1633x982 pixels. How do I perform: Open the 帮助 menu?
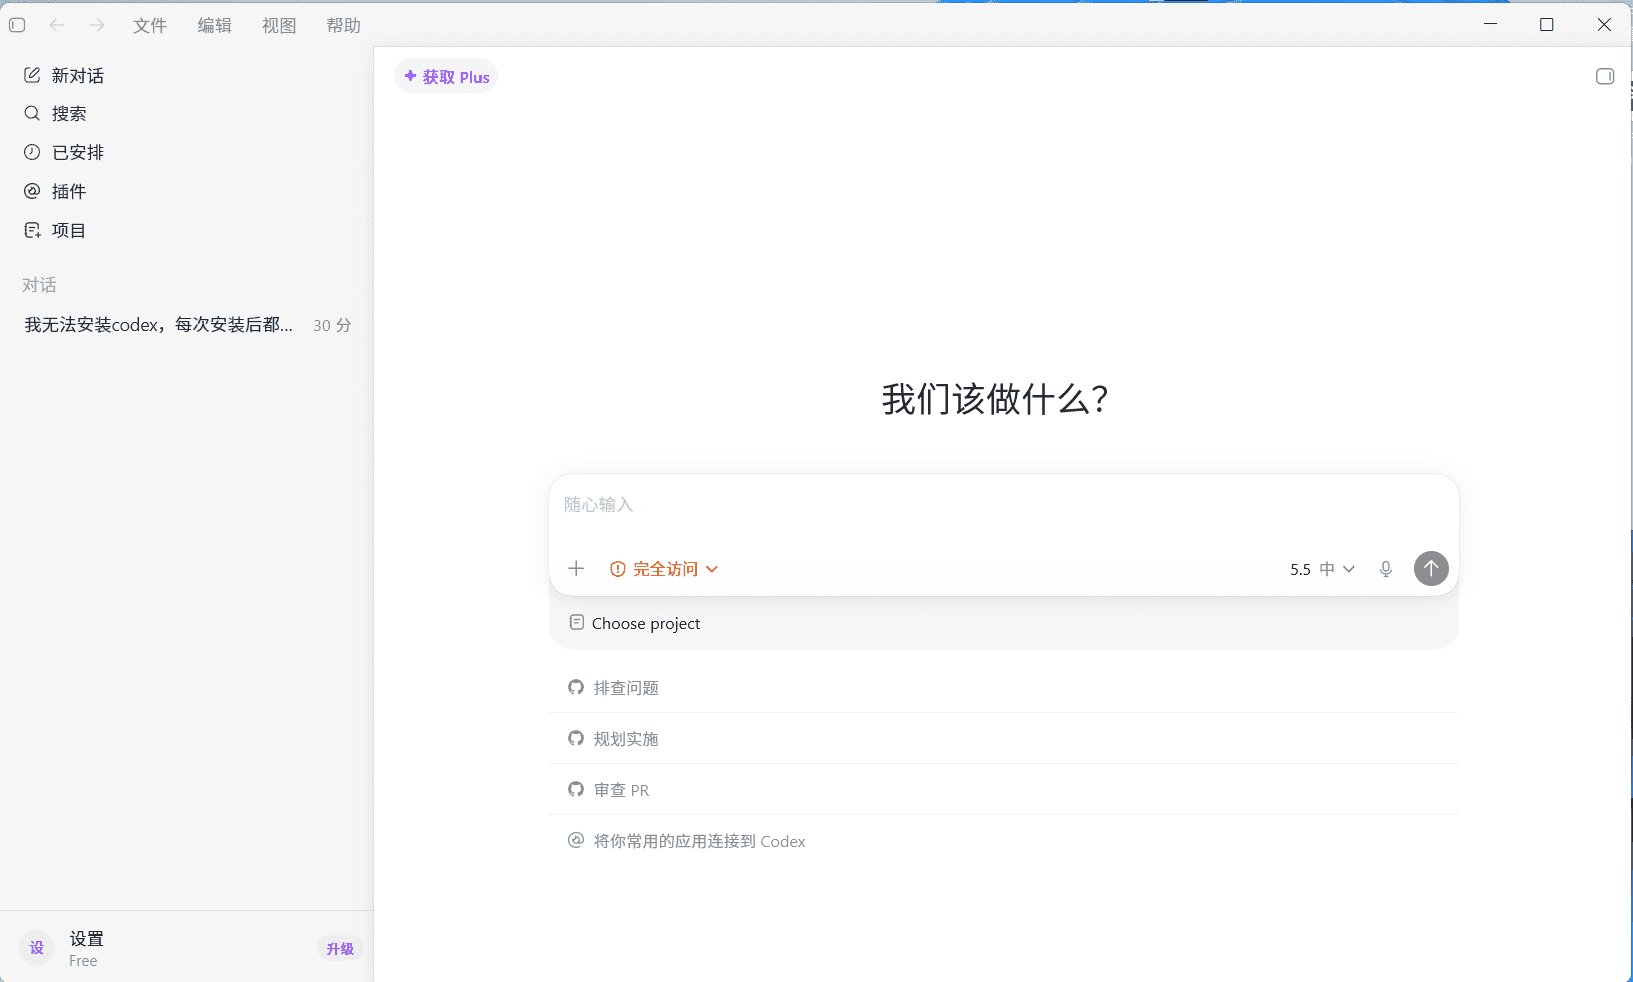click(343, 25)
